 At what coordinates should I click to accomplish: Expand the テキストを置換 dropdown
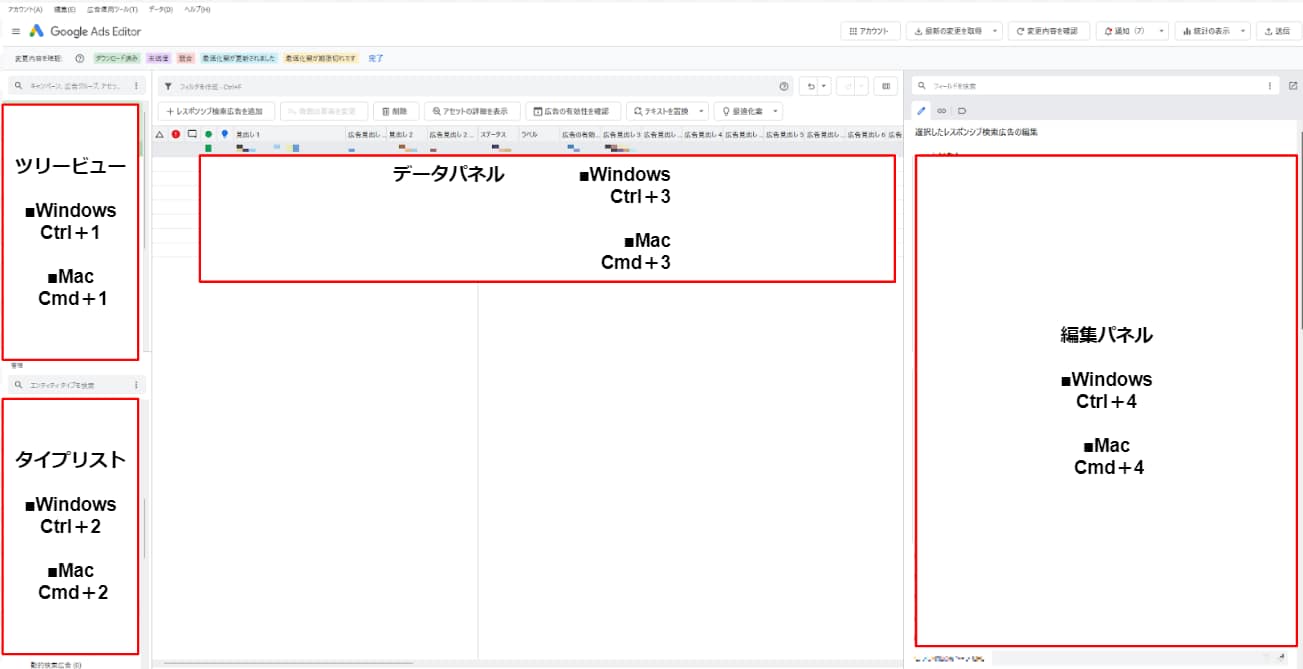pos(701,111)
